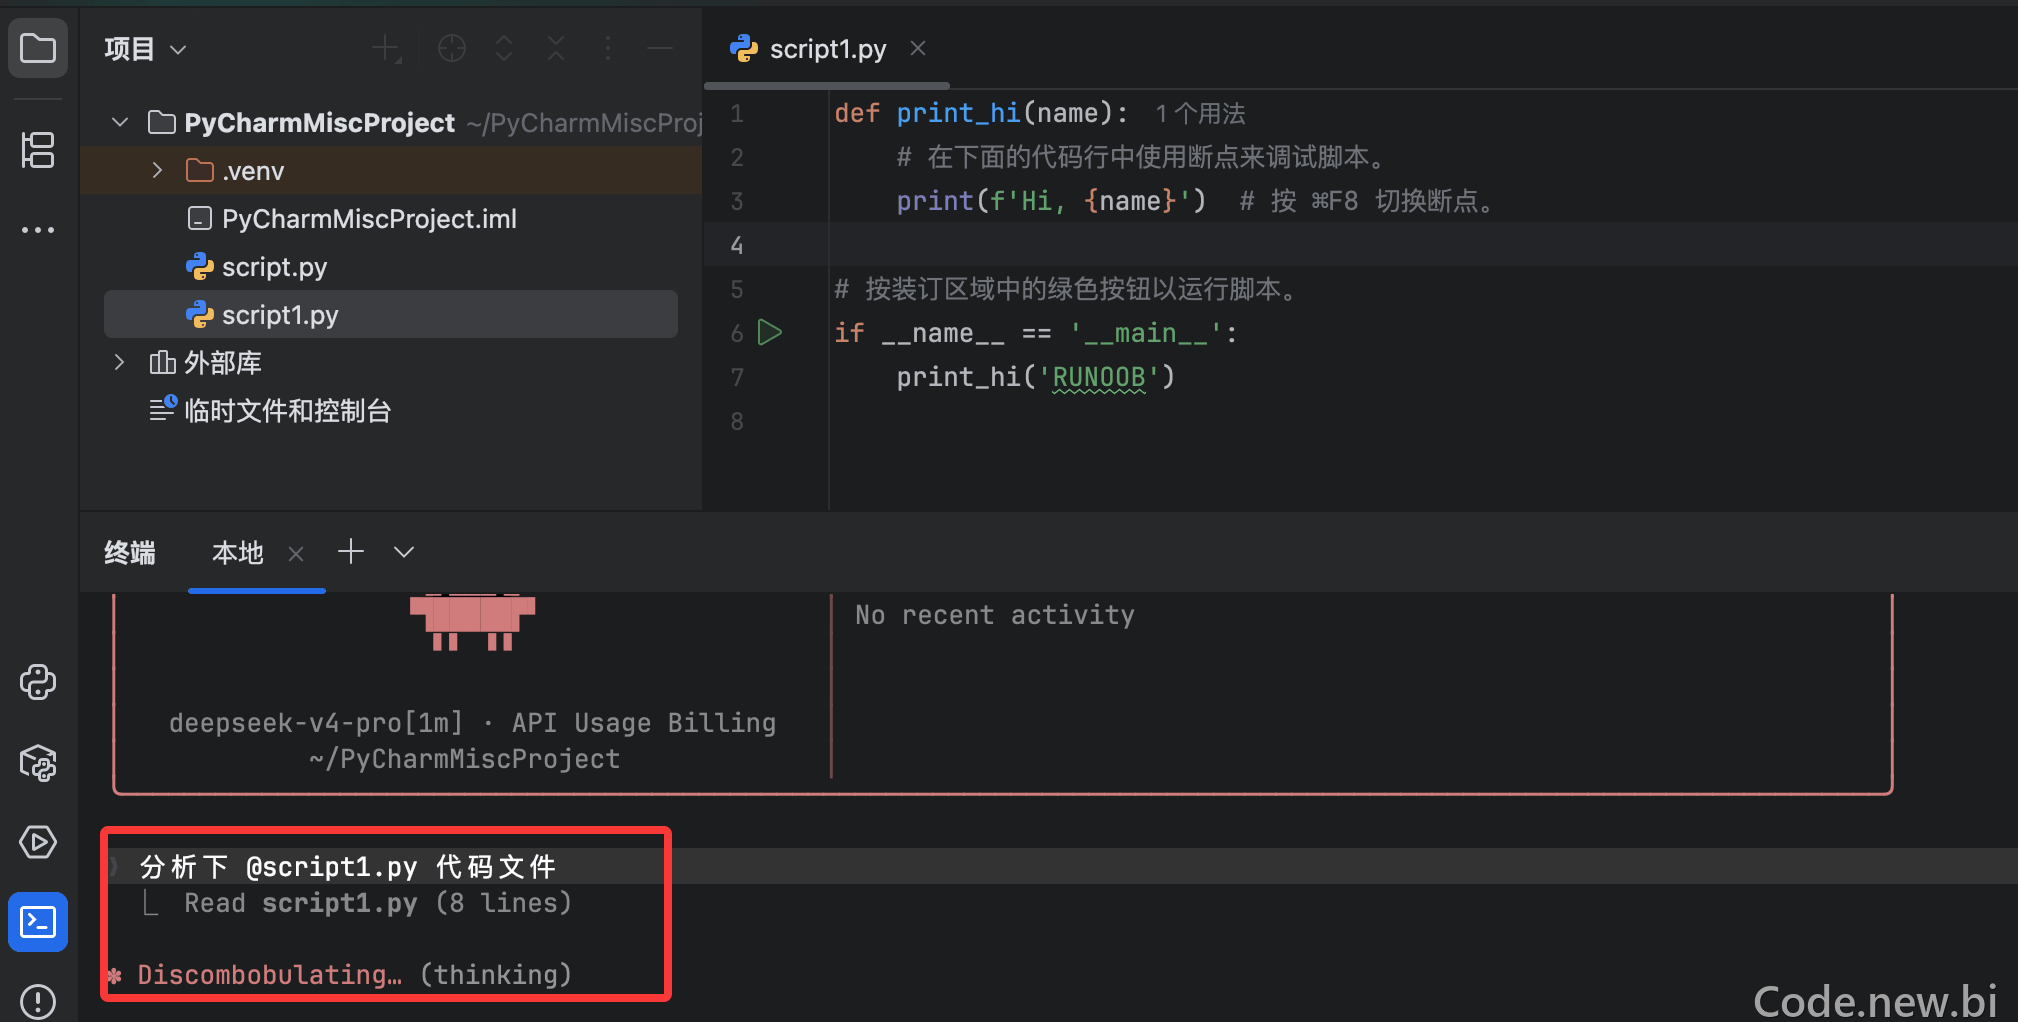Select script1.py in the project tree
The image size is (2018, 1022).
(391, 314)
